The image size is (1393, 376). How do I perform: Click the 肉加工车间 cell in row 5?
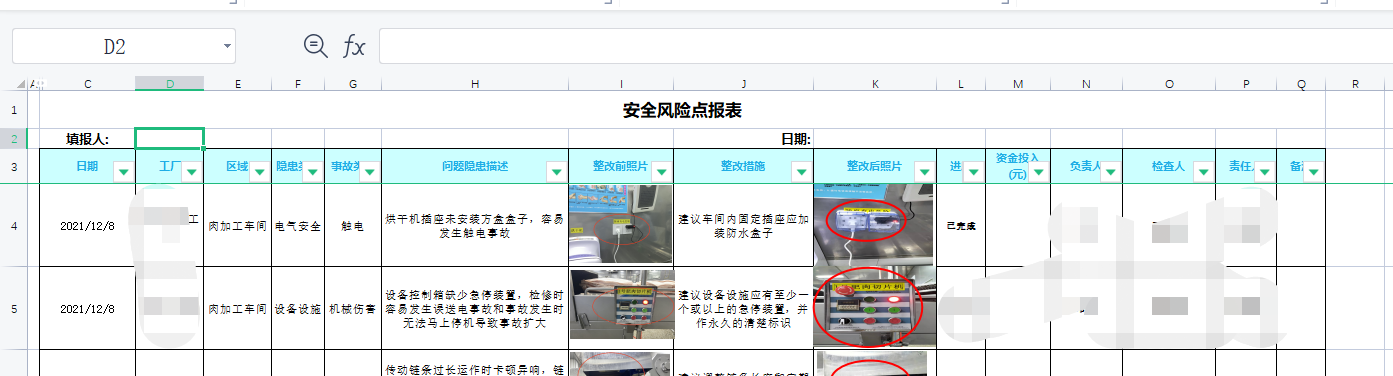click(238, 309)
